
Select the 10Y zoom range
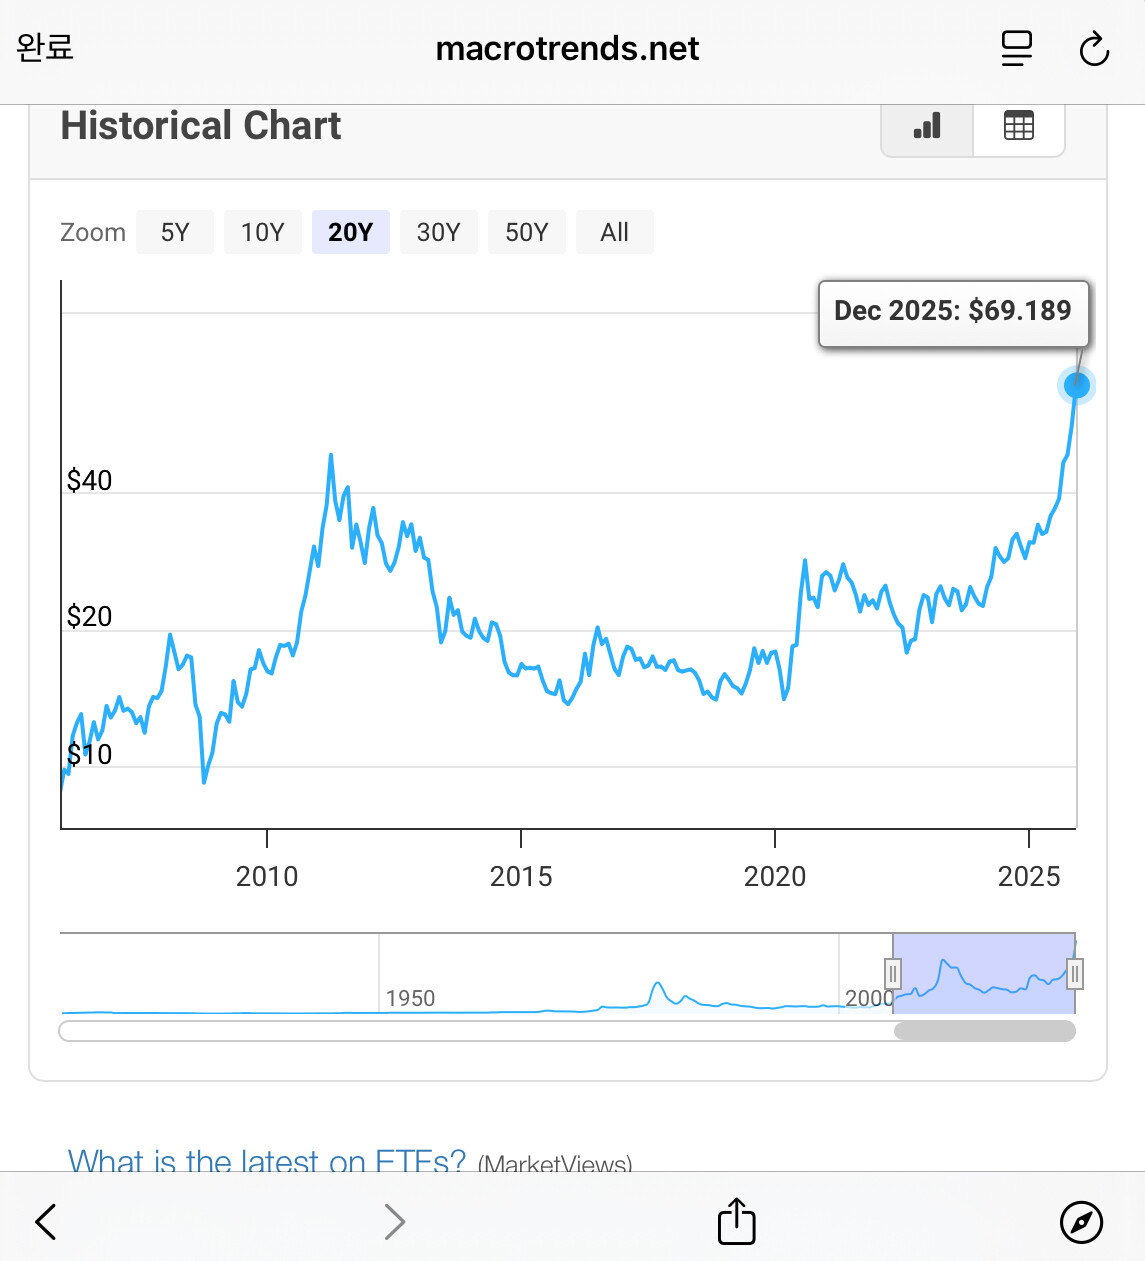pos(263,232)
